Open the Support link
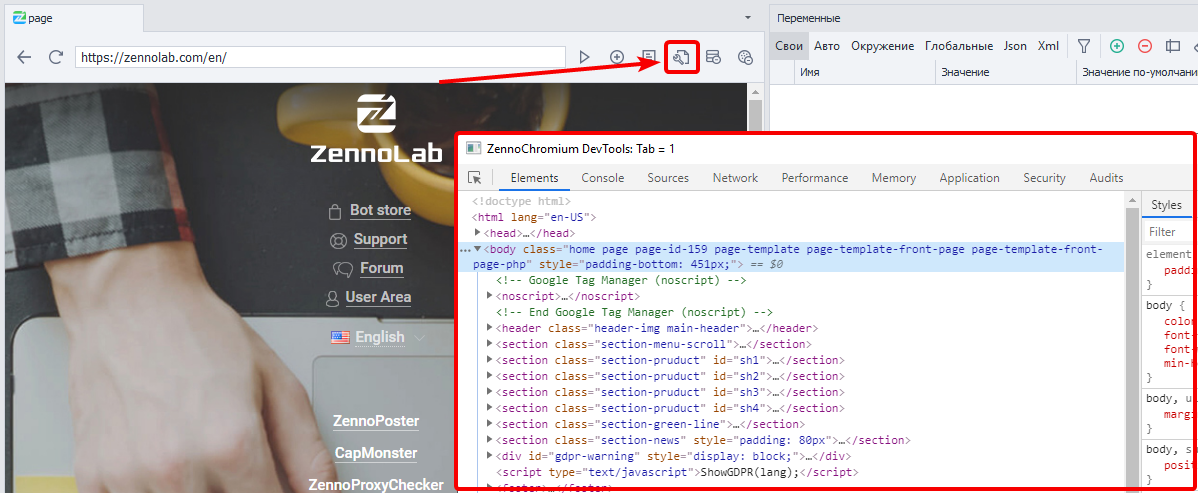The width and height of the screenshot is (1198, 493). tap(380, 239)
